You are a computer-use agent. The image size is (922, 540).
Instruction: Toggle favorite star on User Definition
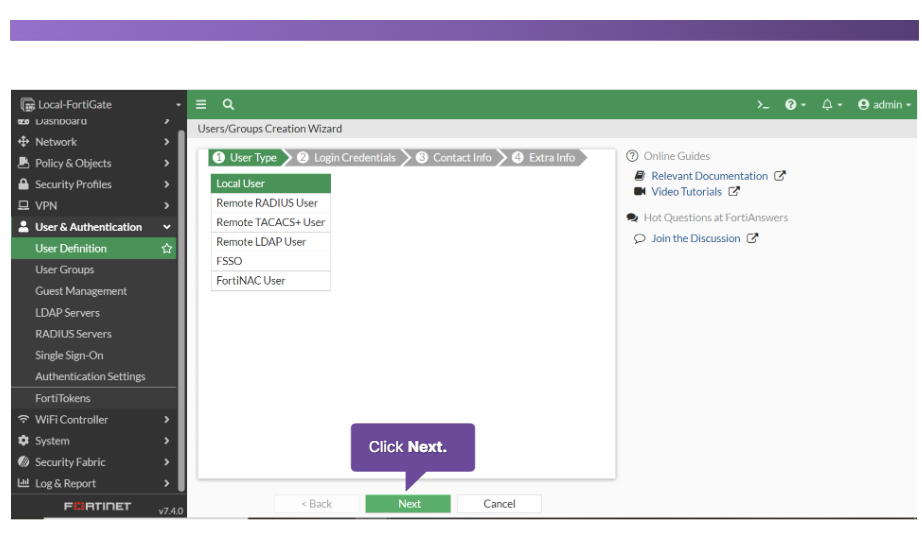tap(167, 248)
